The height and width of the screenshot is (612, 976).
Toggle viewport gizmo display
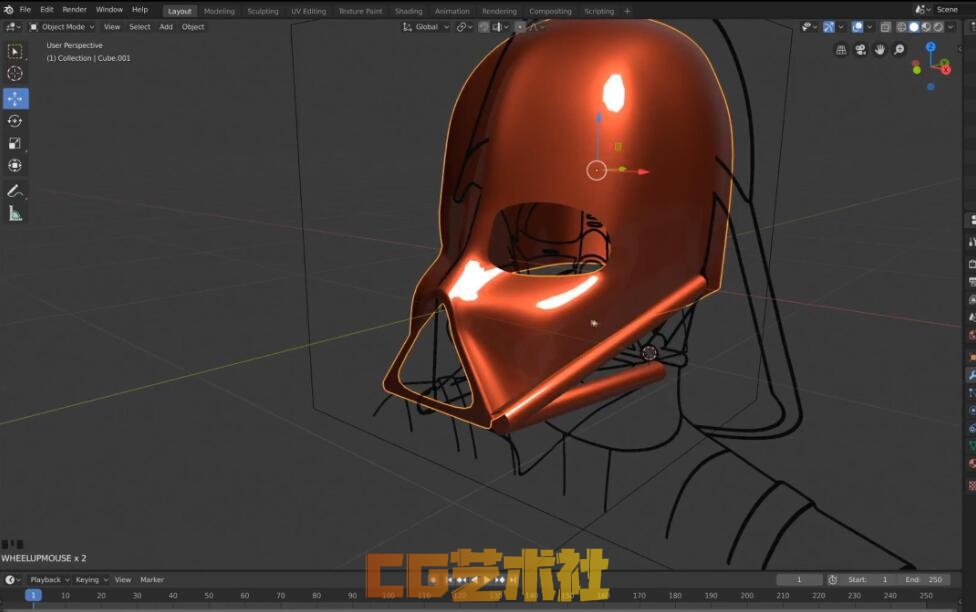point(828,27)
